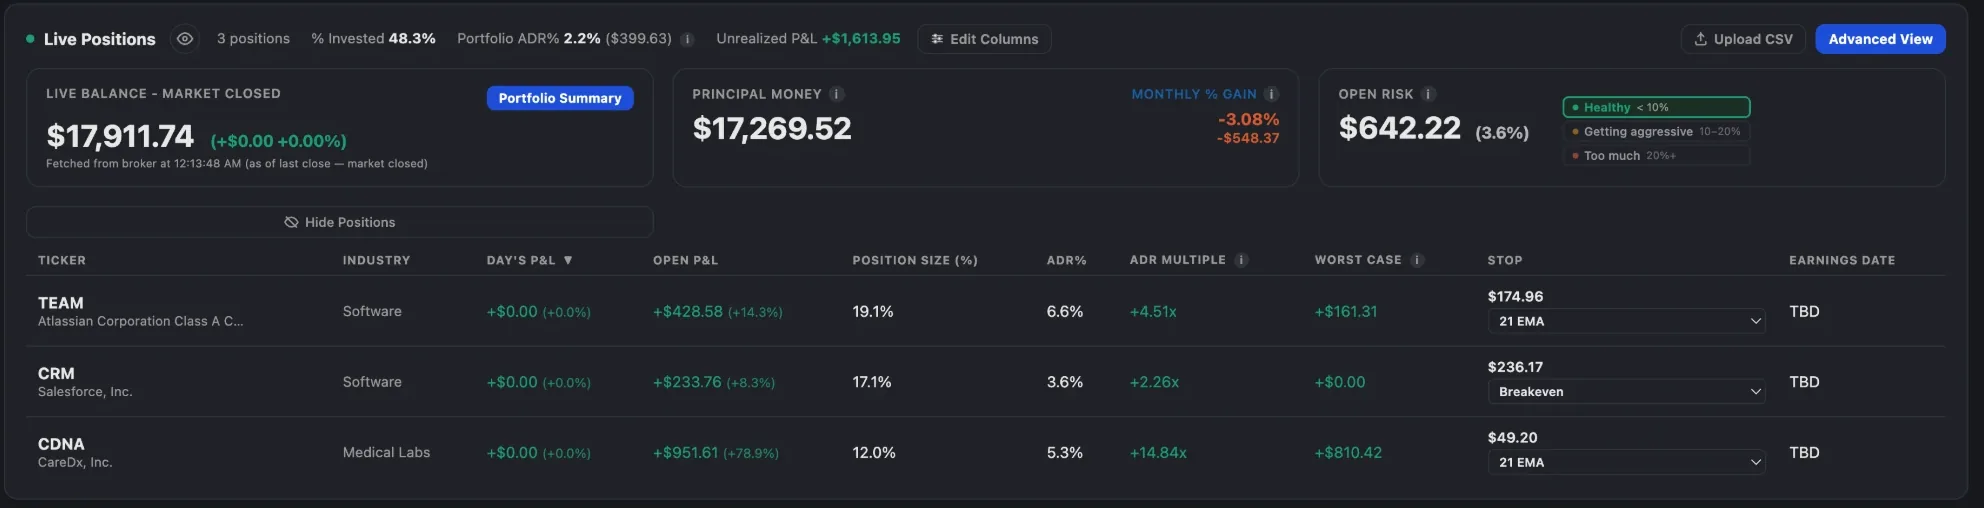Viewport: 1984px width, 508px height.
Task: Sort by ADR% column header
Action: pos(1066,260)
